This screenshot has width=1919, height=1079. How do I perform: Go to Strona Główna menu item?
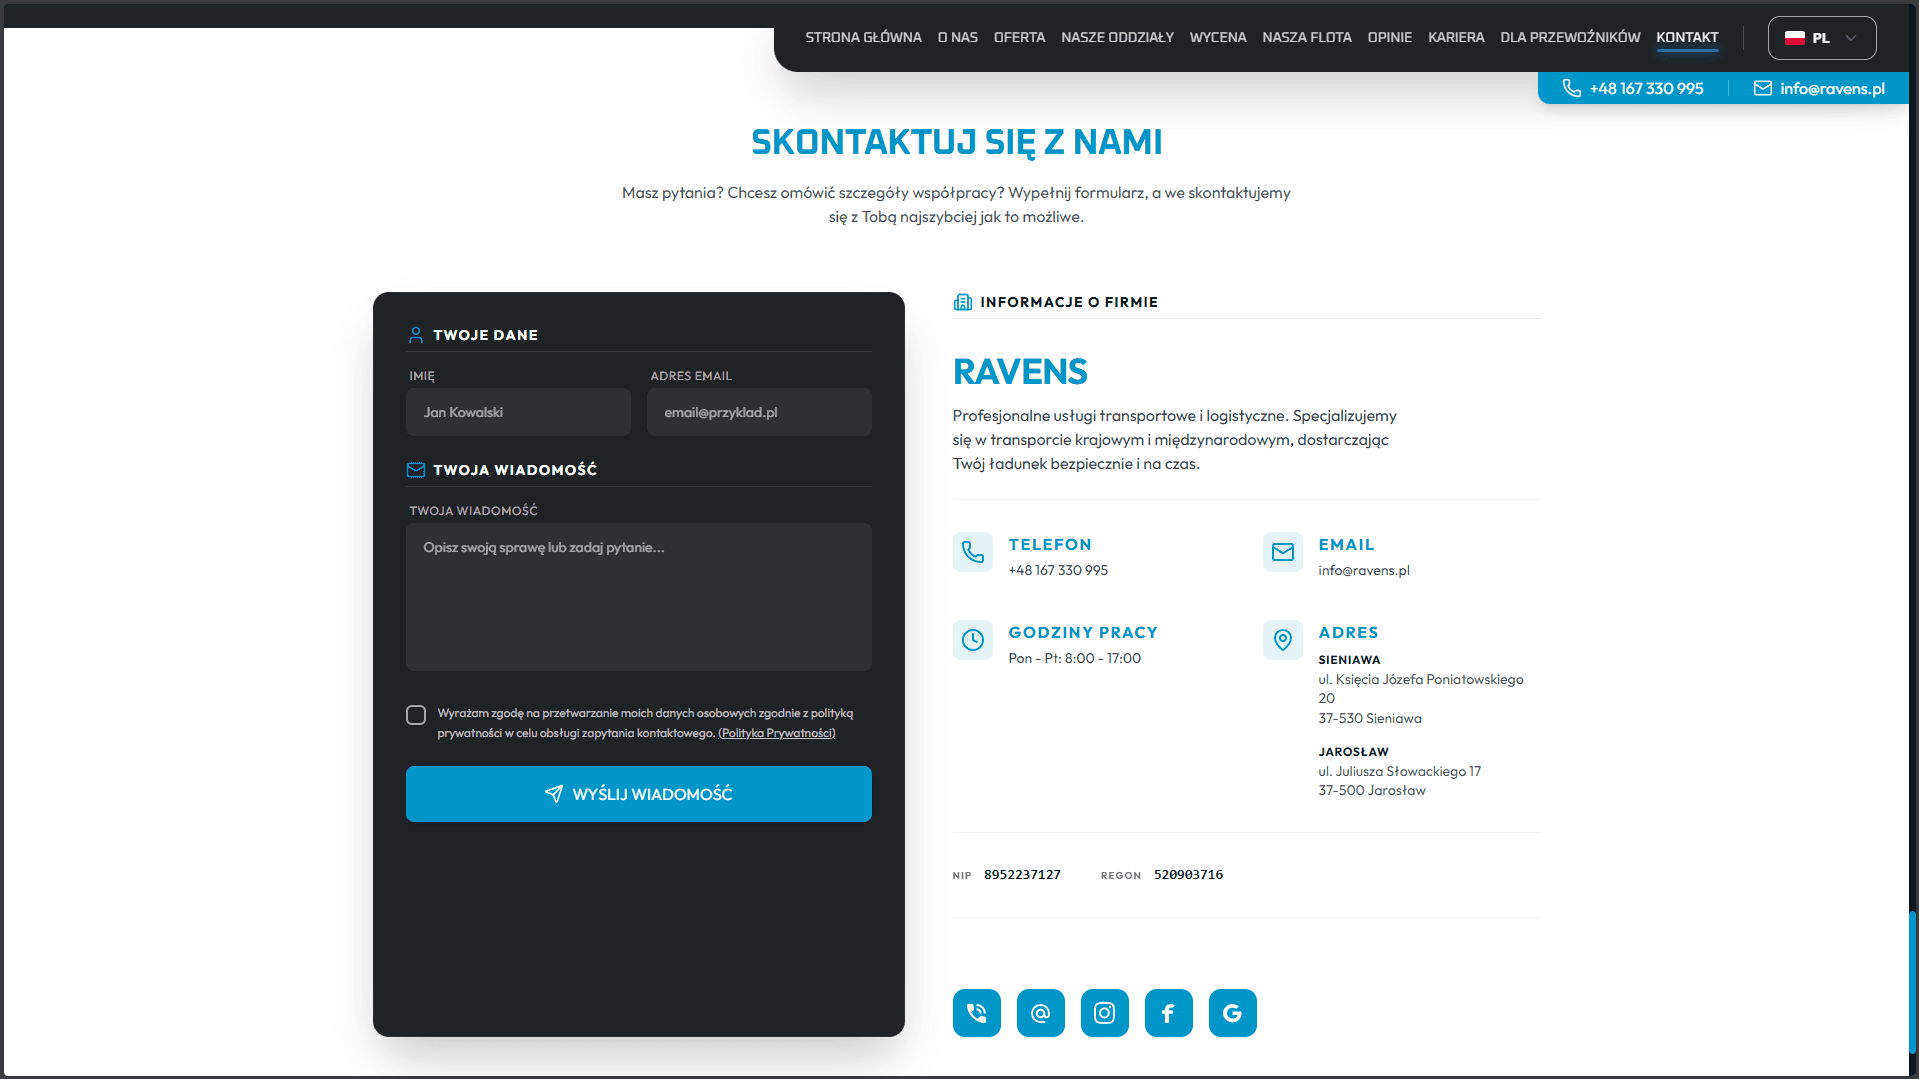(863, 37)
